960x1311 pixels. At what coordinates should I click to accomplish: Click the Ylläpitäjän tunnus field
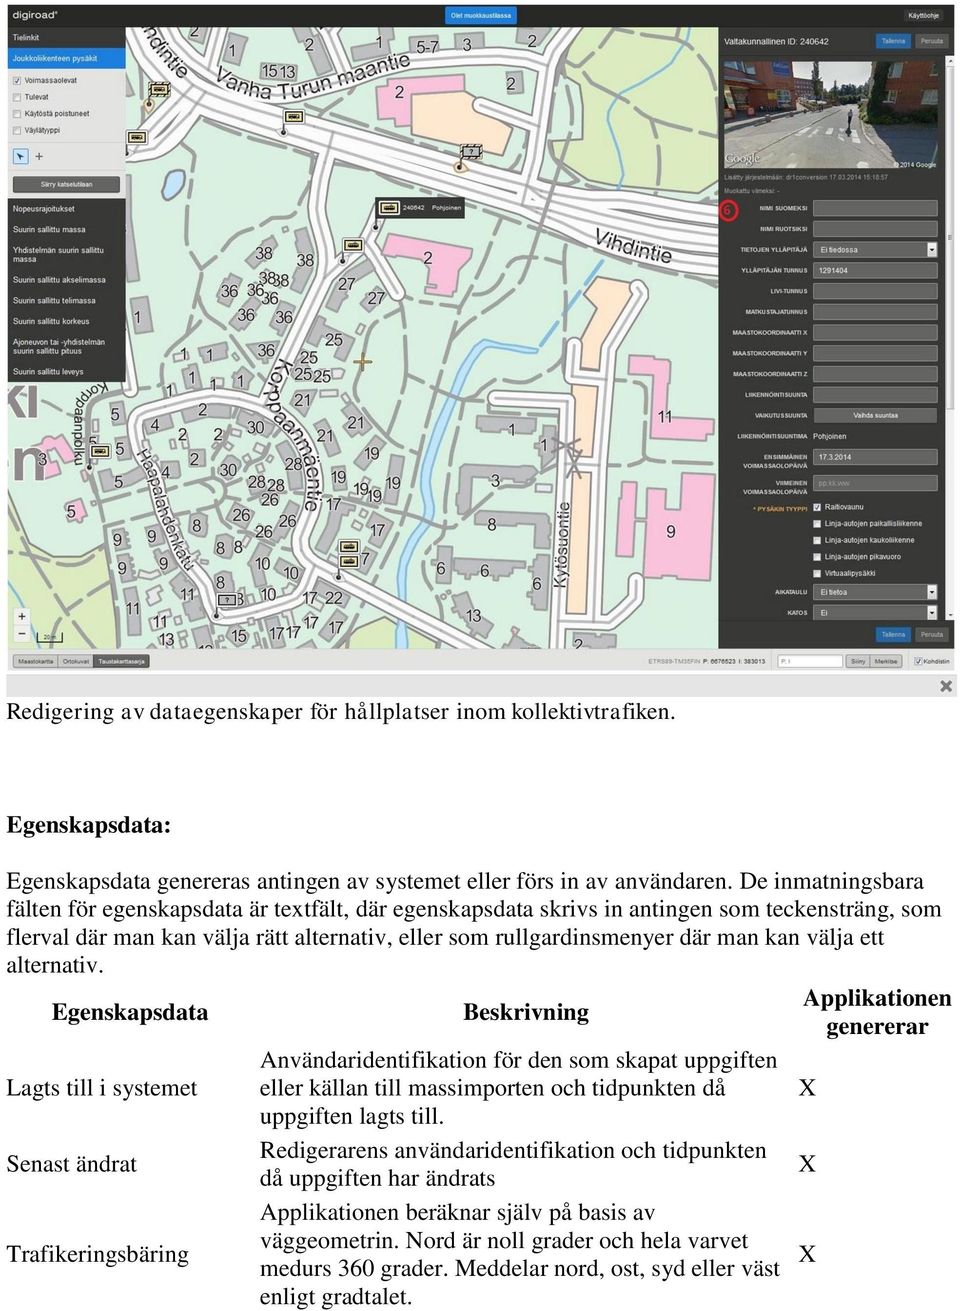coord(876,270)
